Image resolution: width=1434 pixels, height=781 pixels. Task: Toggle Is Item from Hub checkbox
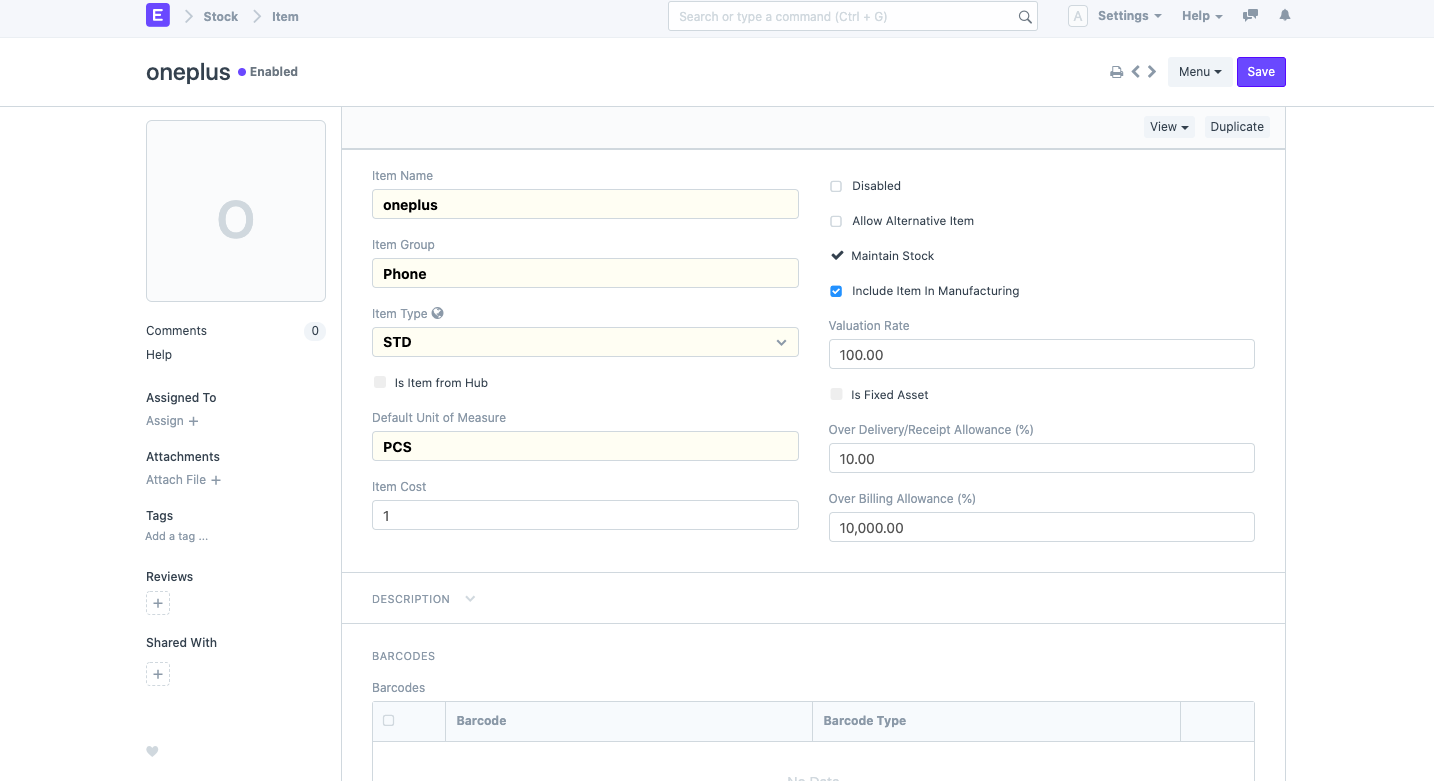[x=379, y=382]
